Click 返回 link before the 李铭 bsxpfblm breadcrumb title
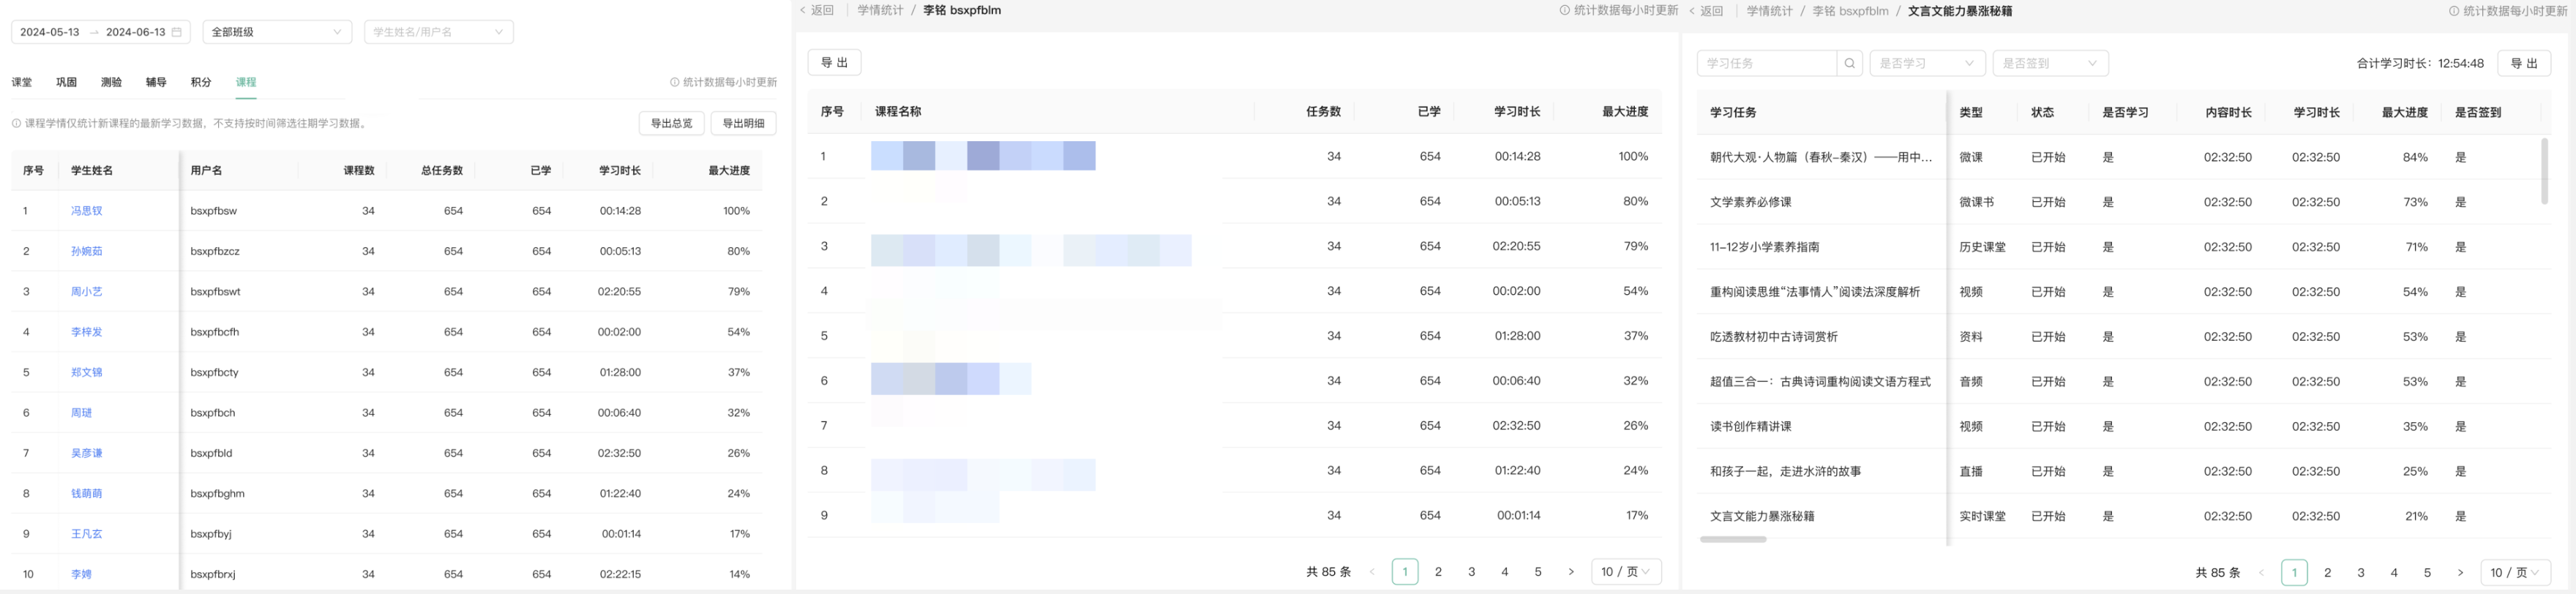 click(x=816, y=10)
